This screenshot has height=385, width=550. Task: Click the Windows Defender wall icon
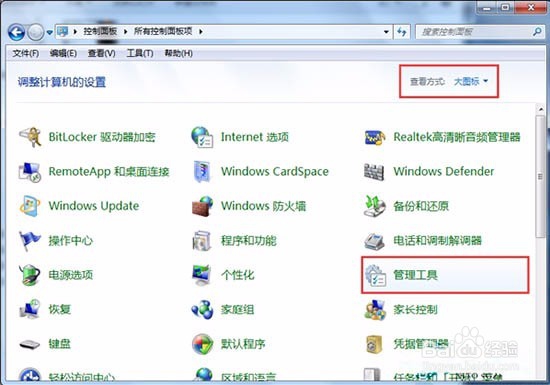tap(375, 171)
